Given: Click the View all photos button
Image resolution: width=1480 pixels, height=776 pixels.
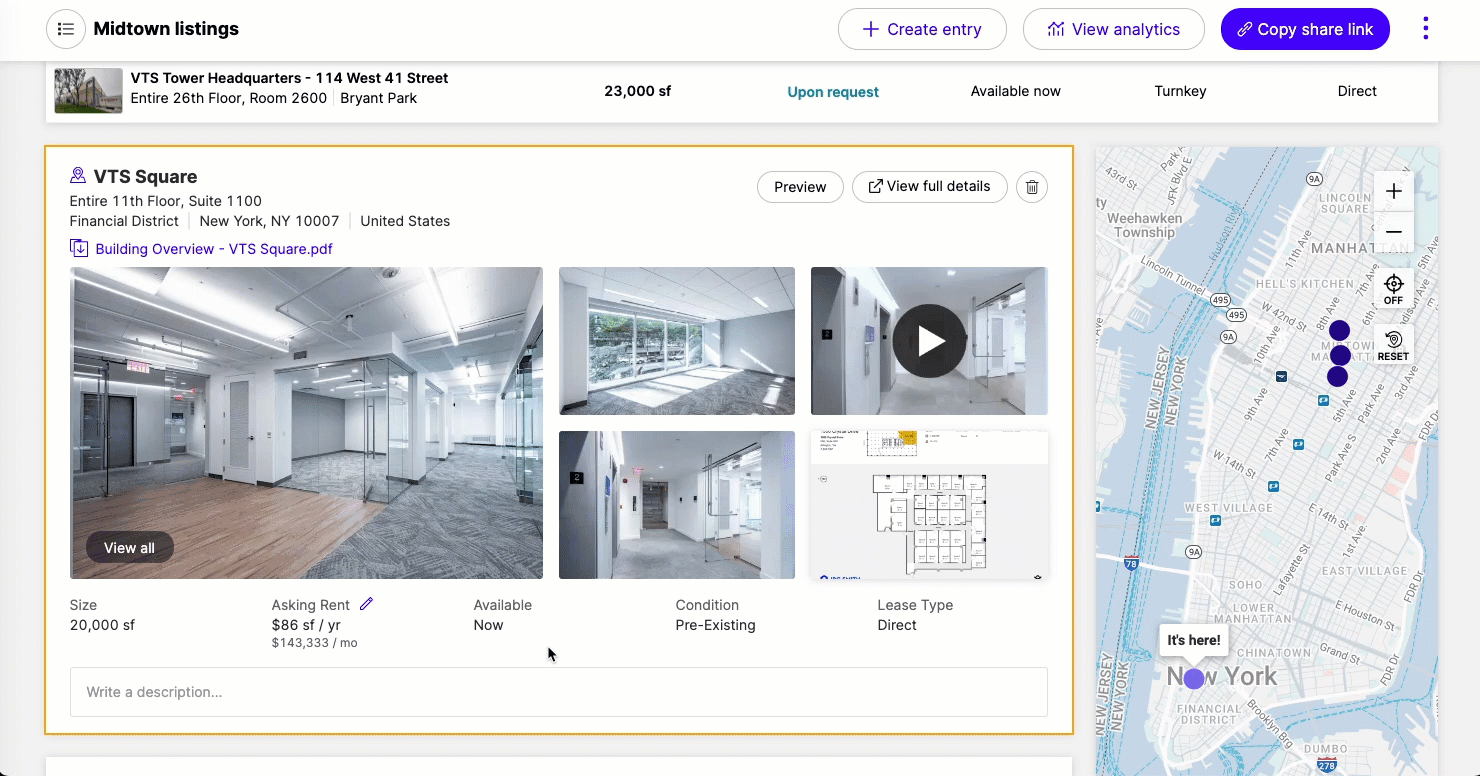Looking at the screenshot, I should tap(129, 548).
